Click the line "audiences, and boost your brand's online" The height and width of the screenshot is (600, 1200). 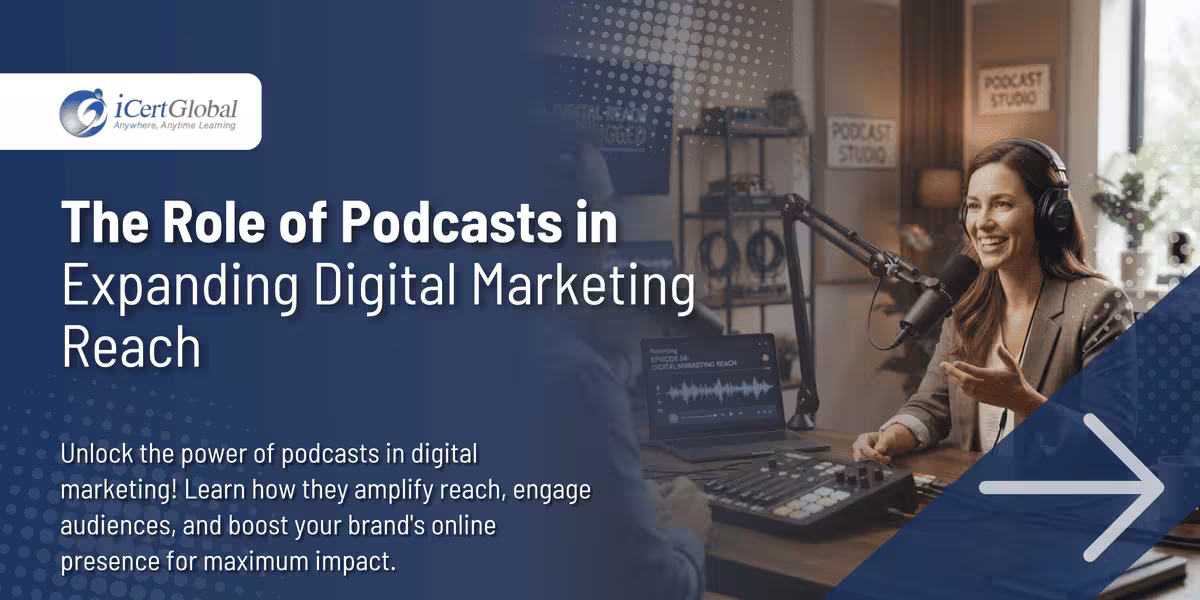pos(276,525)
